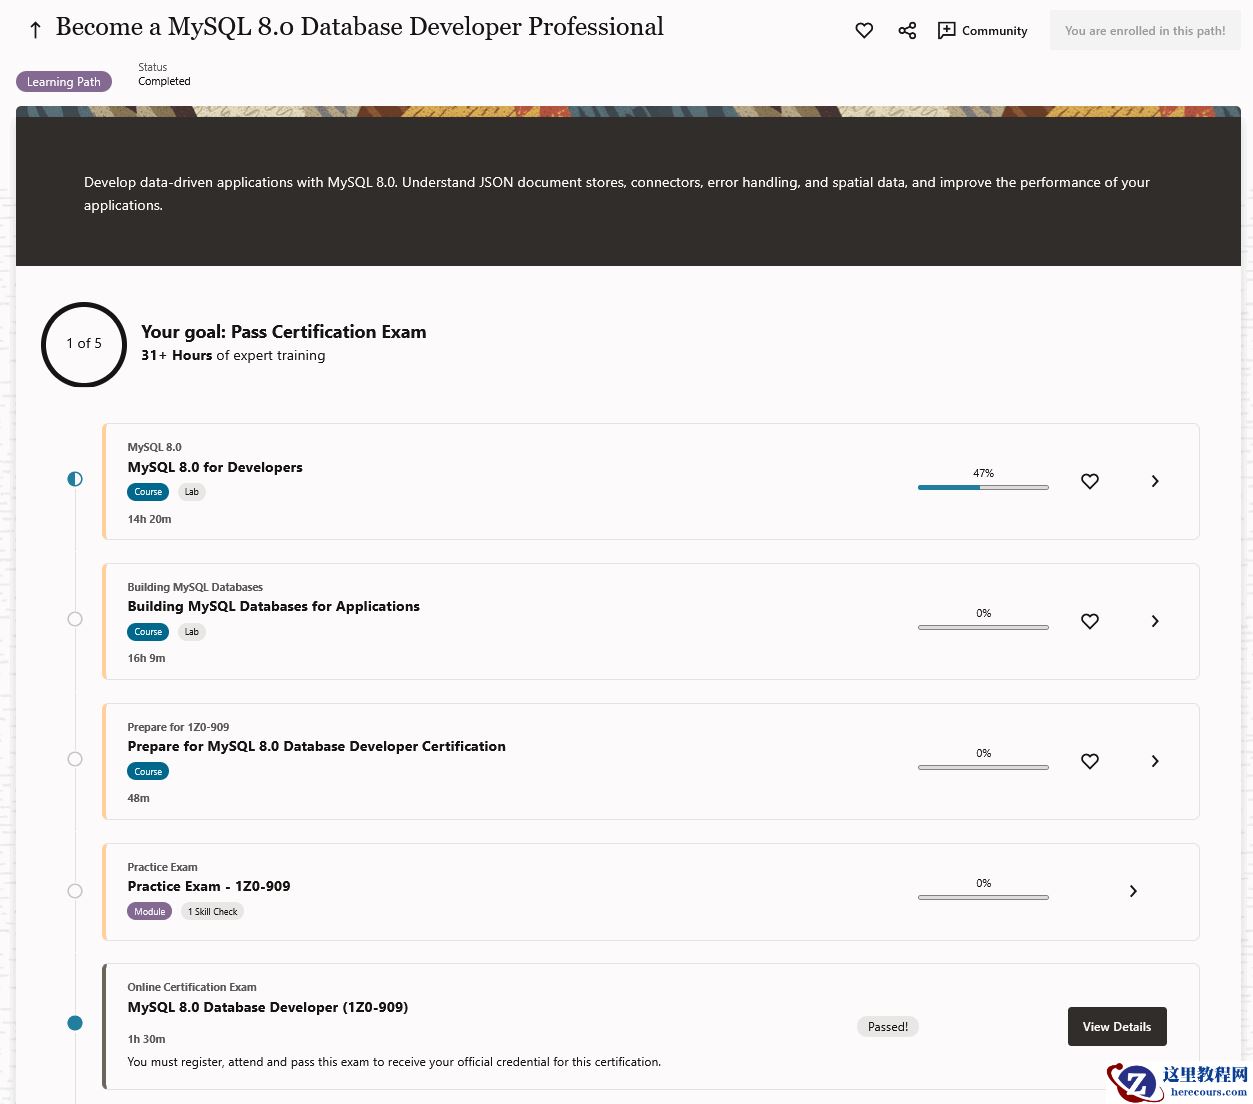The height and width of the screenshot is (1104, 1253).
Task: Open the Community discussion link
Action: pyautogui.click(x=982, y=31)
